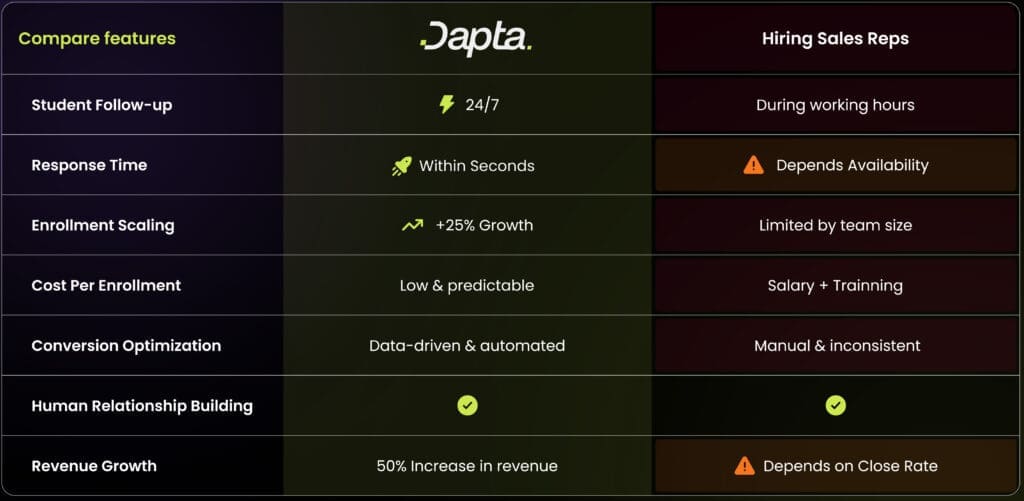Screen dimensions: 1024x501
Task: Click the rocket icon beside Within Seconds
Action: [401, 165]
